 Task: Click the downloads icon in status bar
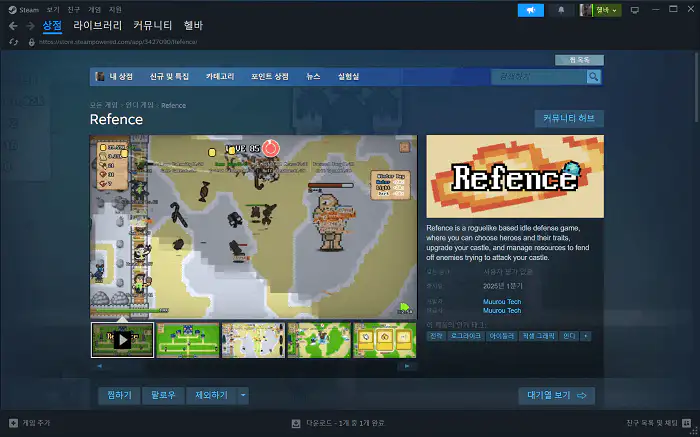296,423
